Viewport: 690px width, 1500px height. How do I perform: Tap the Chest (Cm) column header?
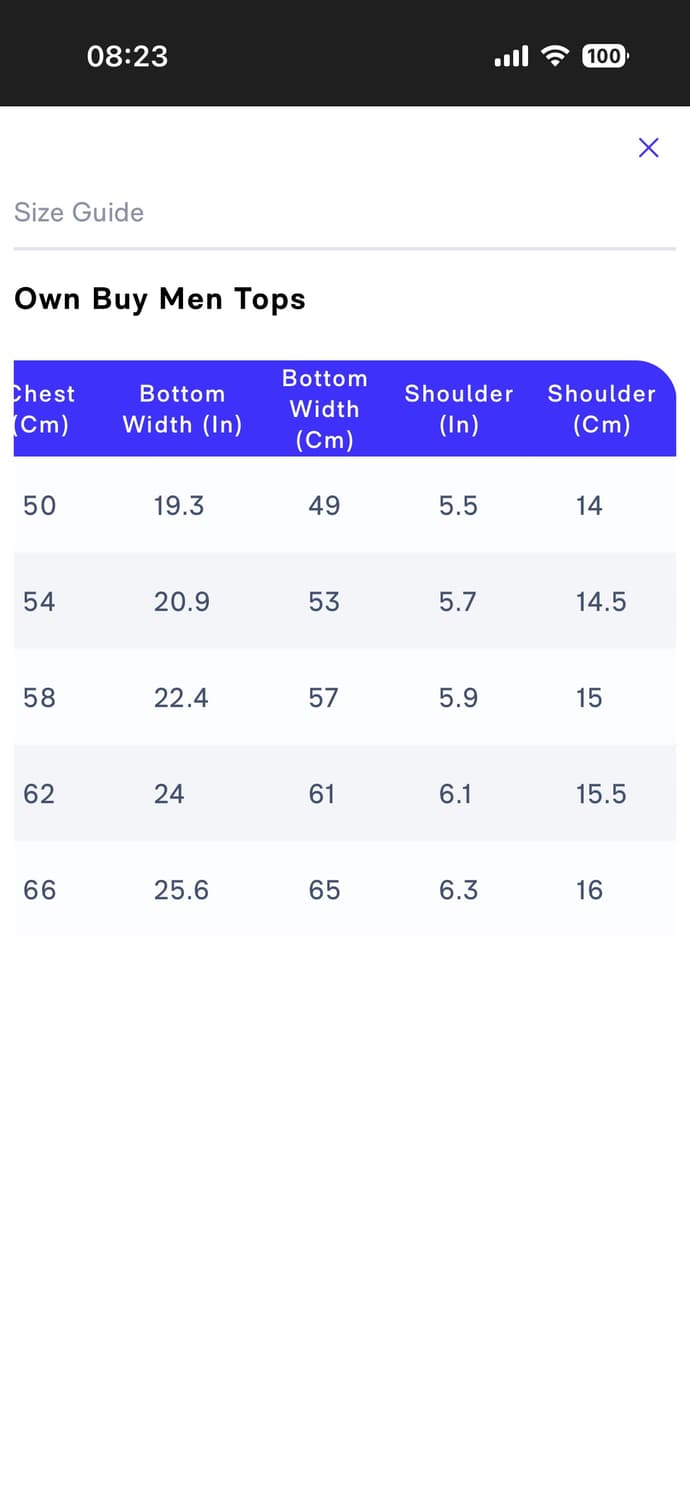coord(42,409)
